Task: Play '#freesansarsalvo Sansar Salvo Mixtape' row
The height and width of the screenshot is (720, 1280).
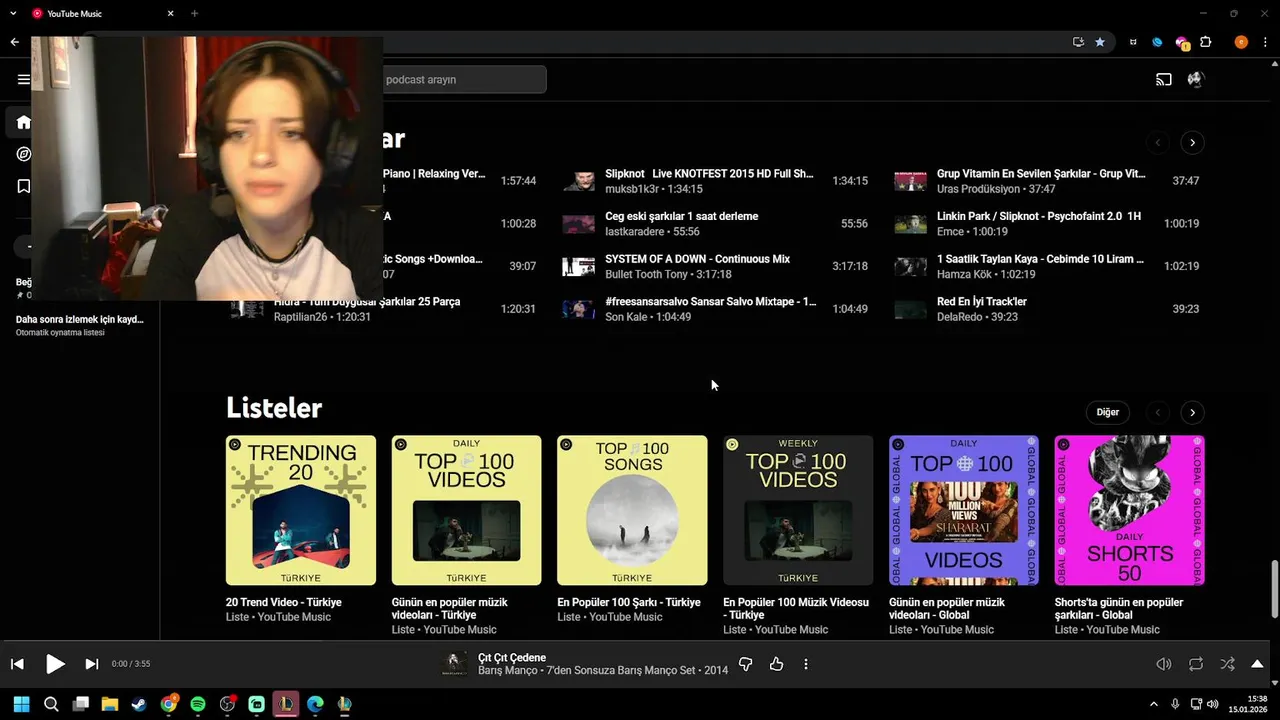Action: 715,309
